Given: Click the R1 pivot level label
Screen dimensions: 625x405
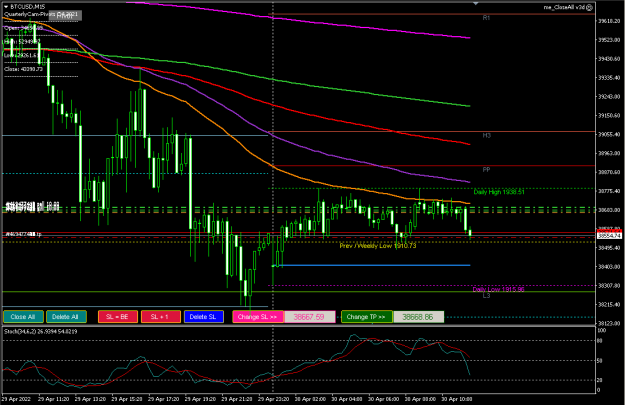Looking at the screenshot, I should 486,18.
